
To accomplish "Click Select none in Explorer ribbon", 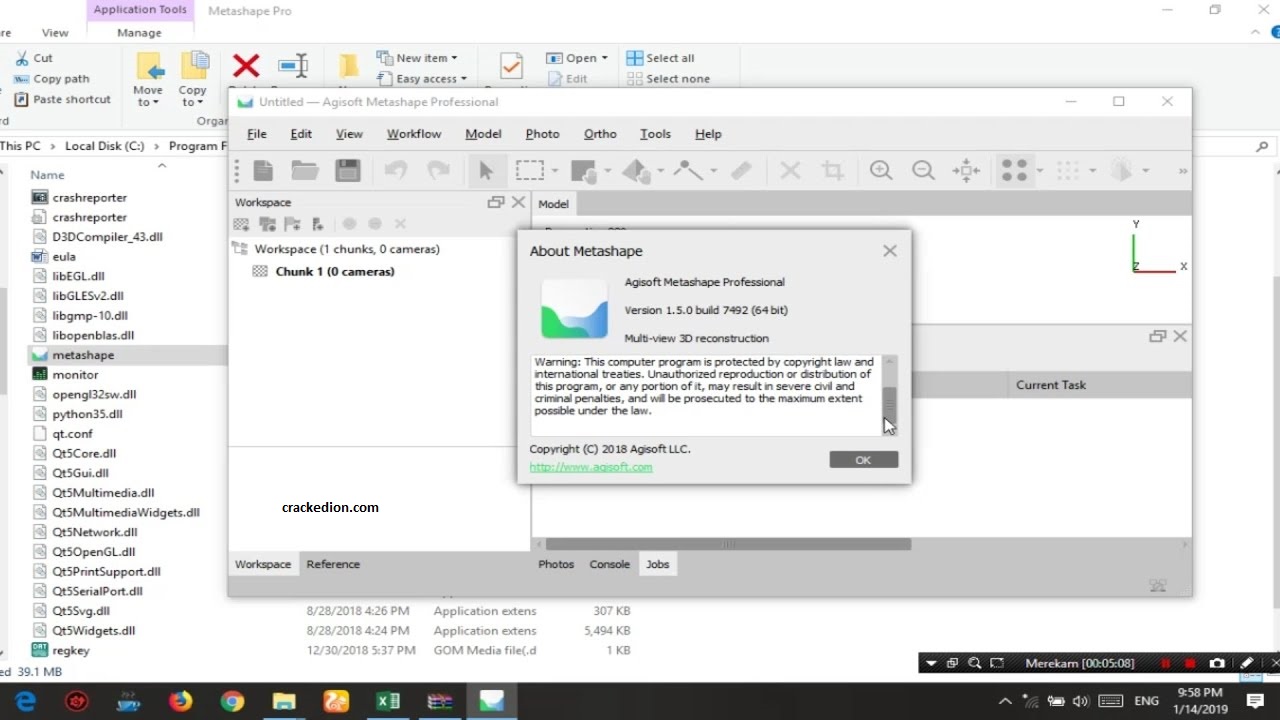I will (668, 79).
